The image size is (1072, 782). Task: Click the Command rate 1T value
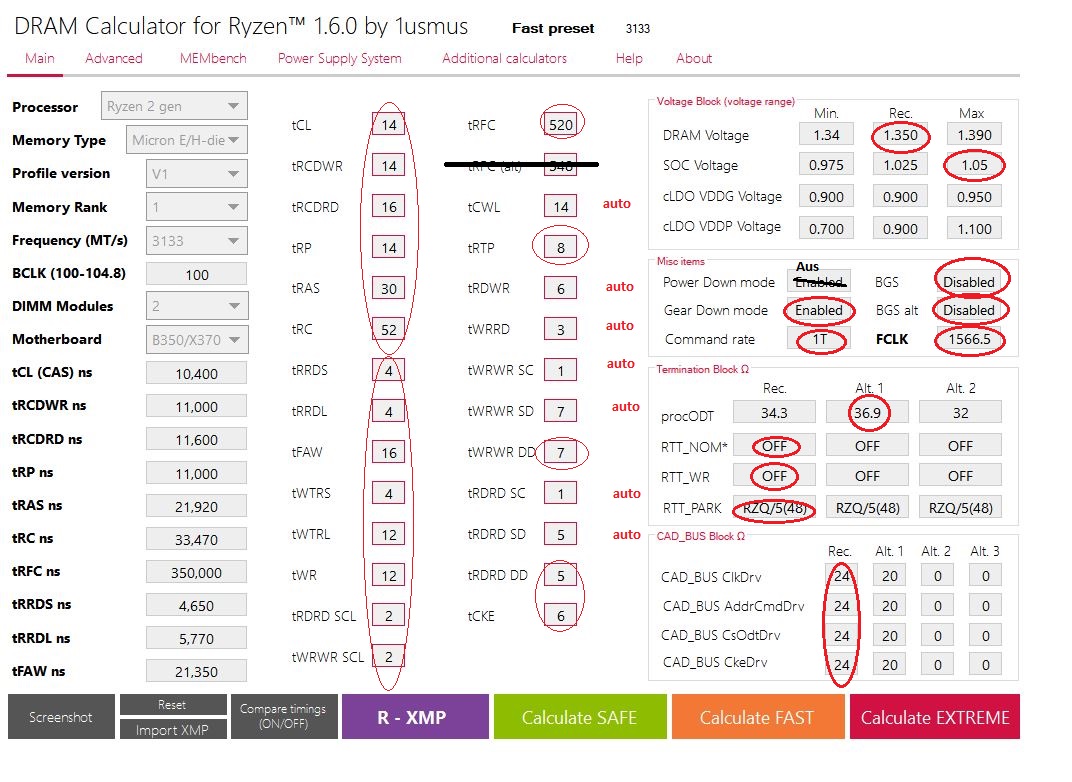point(819,339)
